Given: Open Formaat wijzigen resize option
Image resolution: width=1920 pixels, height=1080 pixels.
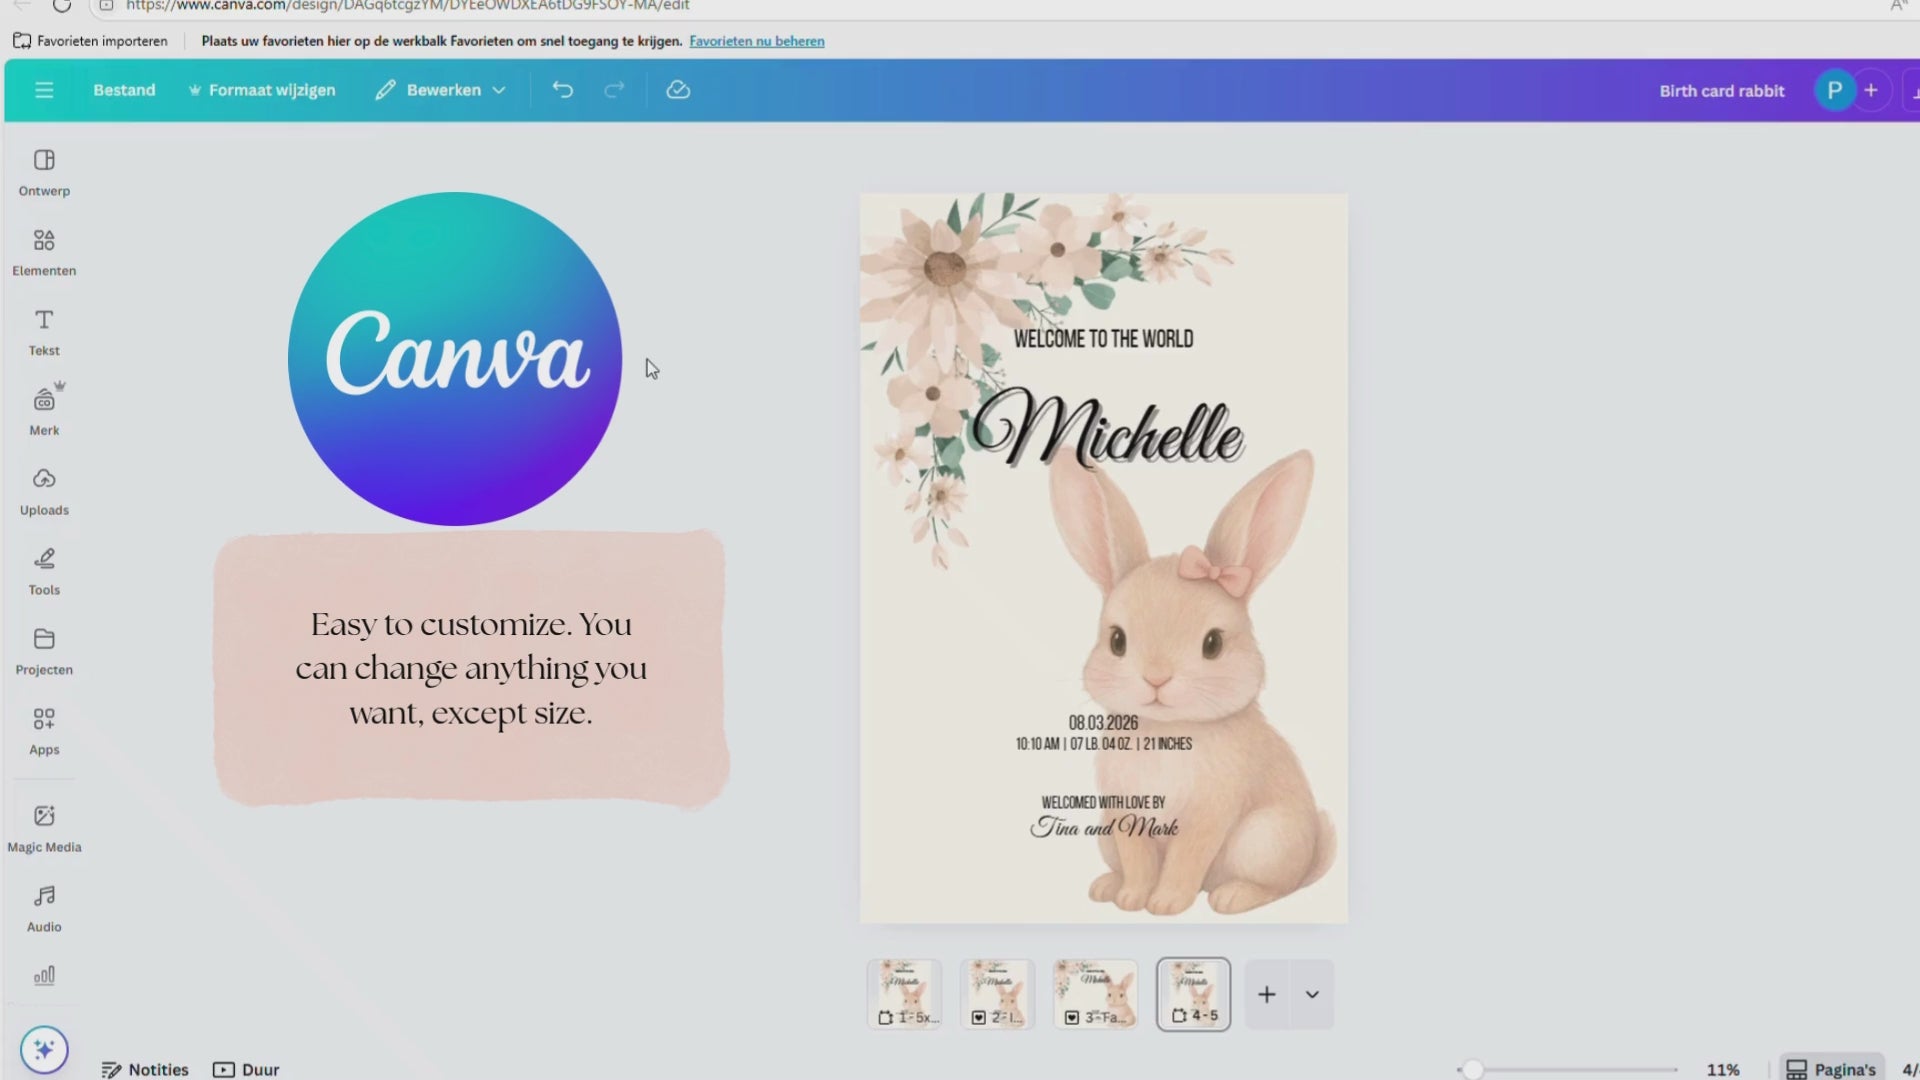Looking at the screenshot, I should 262,90.
